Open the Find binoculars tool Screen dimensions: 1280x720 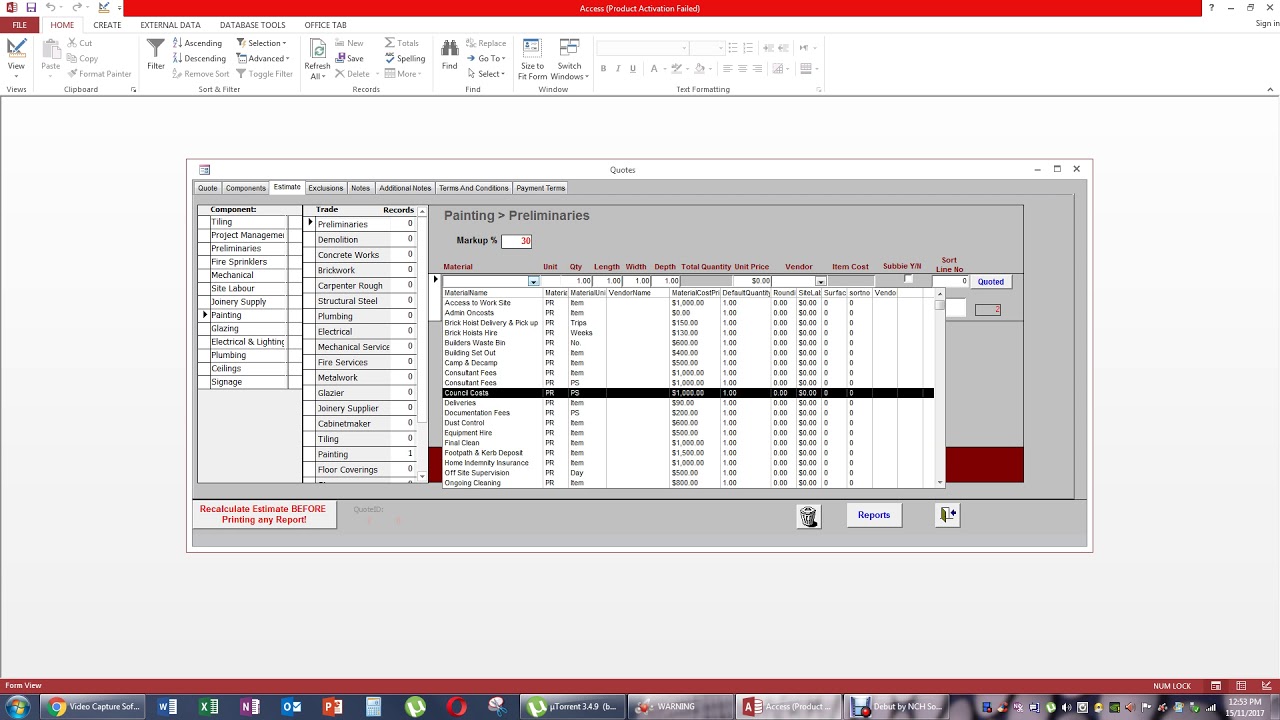tap(450, 48)
